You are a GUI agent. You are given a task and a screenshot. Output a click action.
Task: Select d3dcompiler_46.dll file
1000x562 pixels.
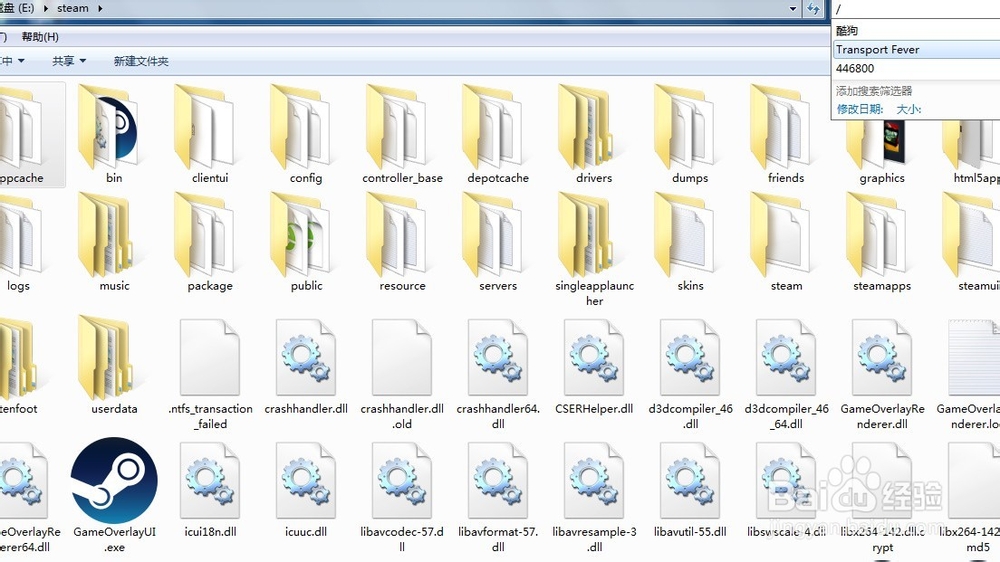[690, 373]
